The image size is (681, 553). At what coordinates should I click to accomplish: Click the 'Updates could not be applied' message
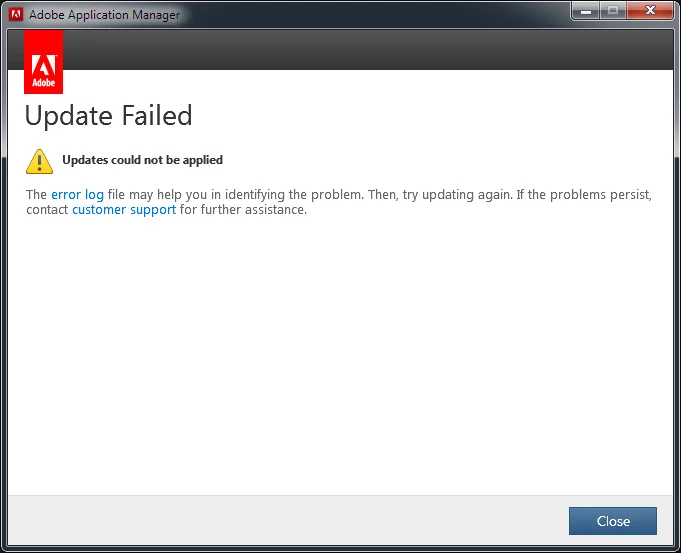[142, 160]
